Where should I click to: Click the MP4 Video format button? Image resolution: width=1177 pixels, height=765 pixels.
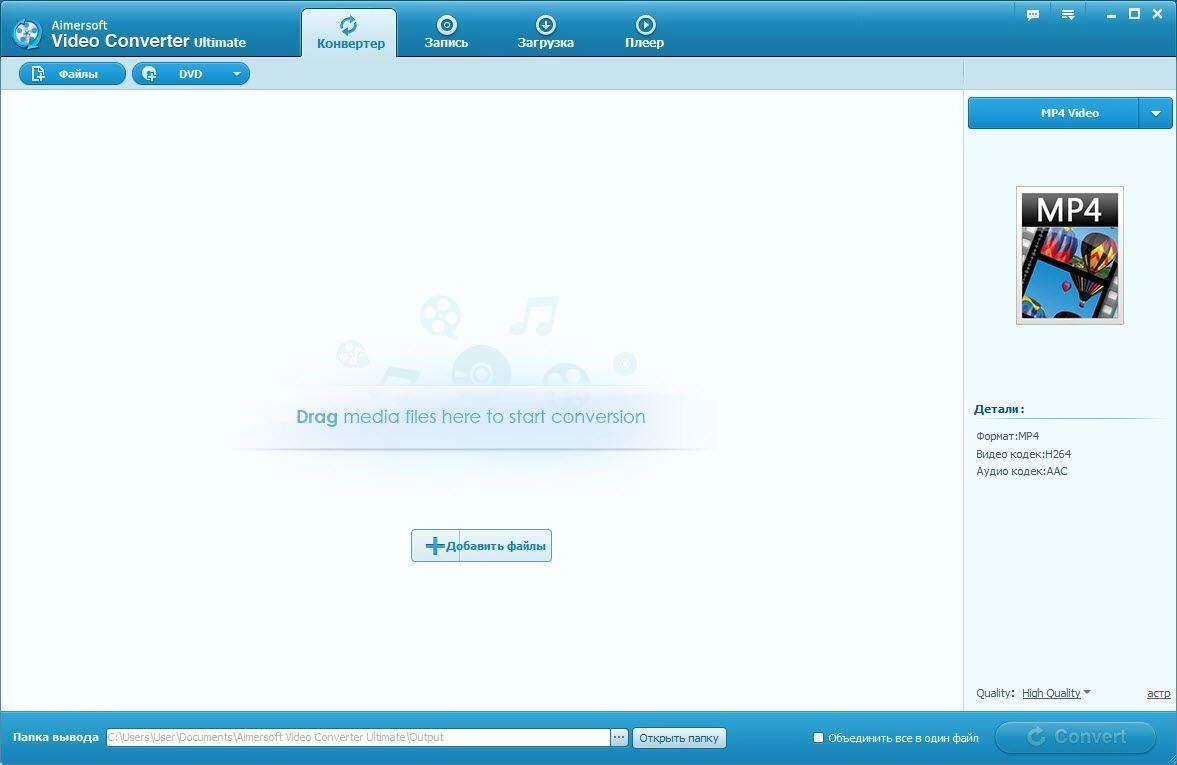[x=1054, y=113]
